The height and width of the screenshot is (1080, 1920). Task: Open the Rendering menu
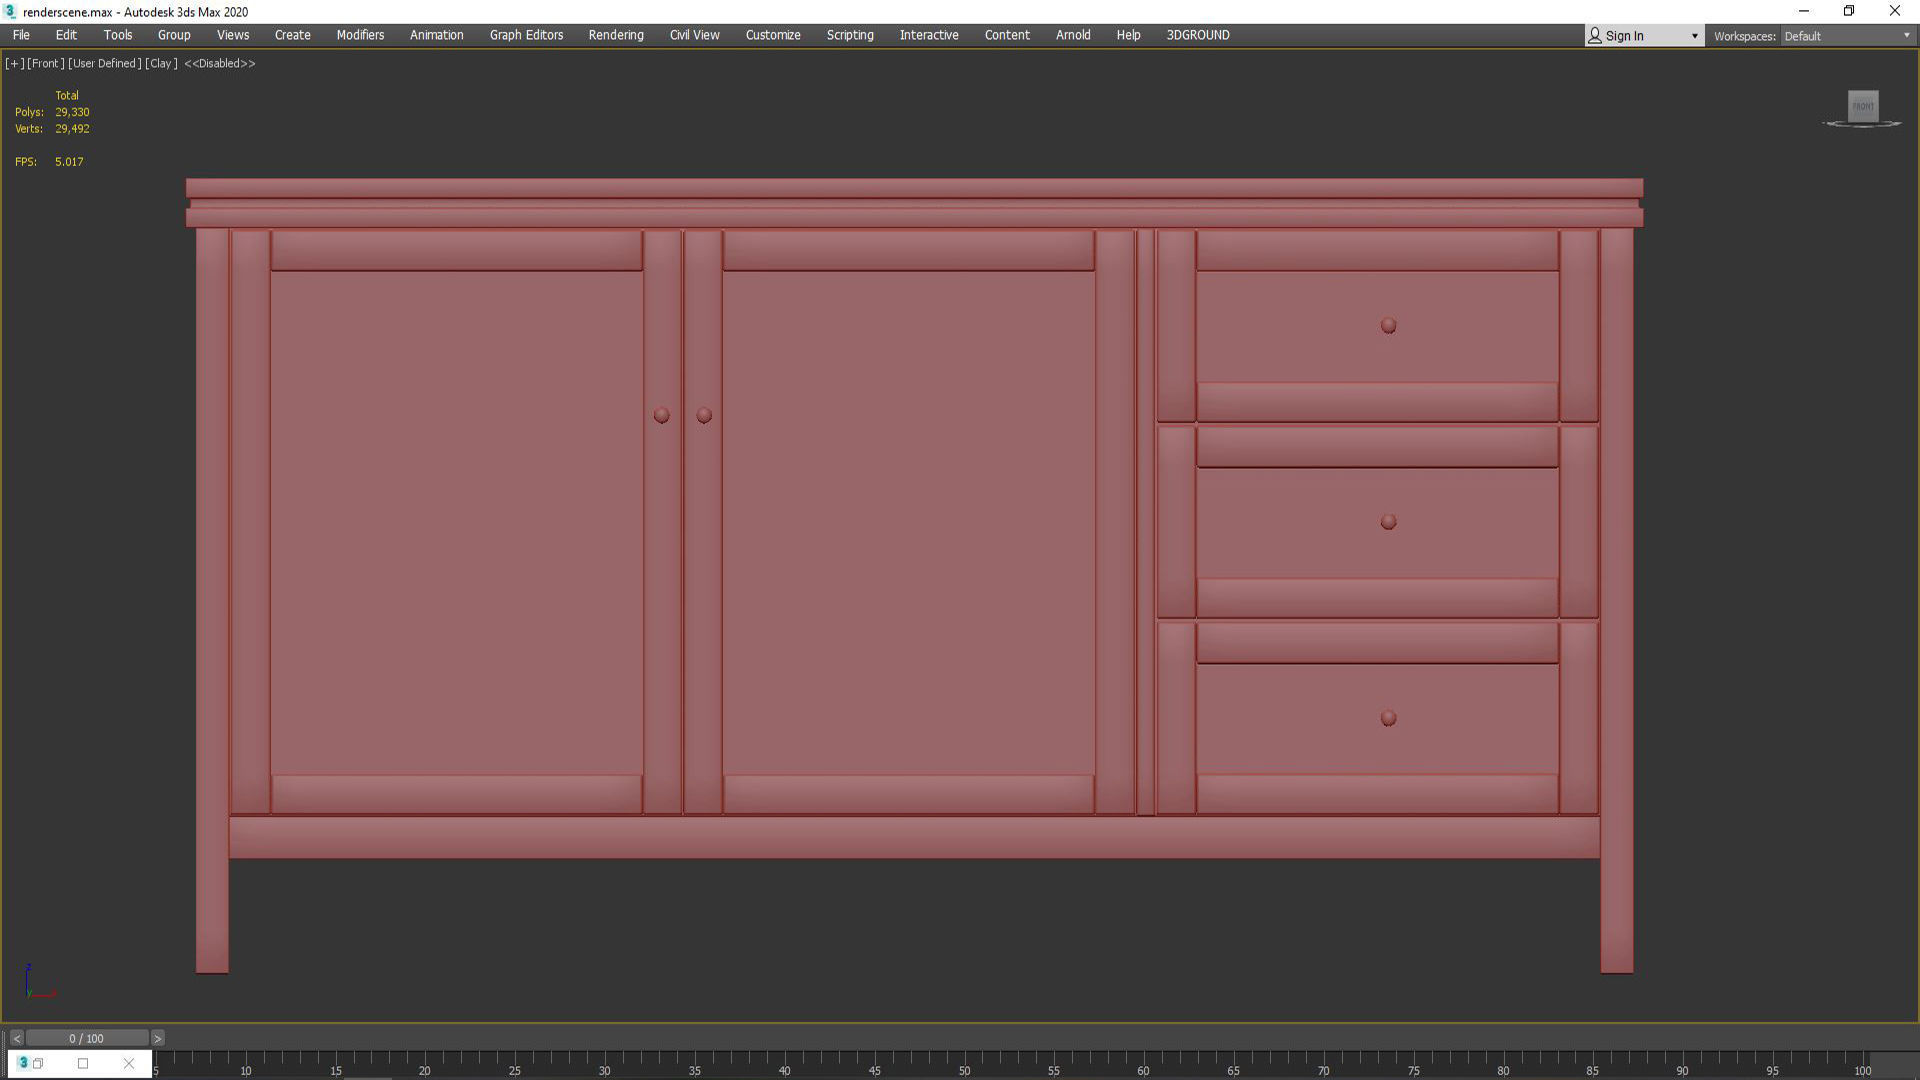click(x=616, y=35)
